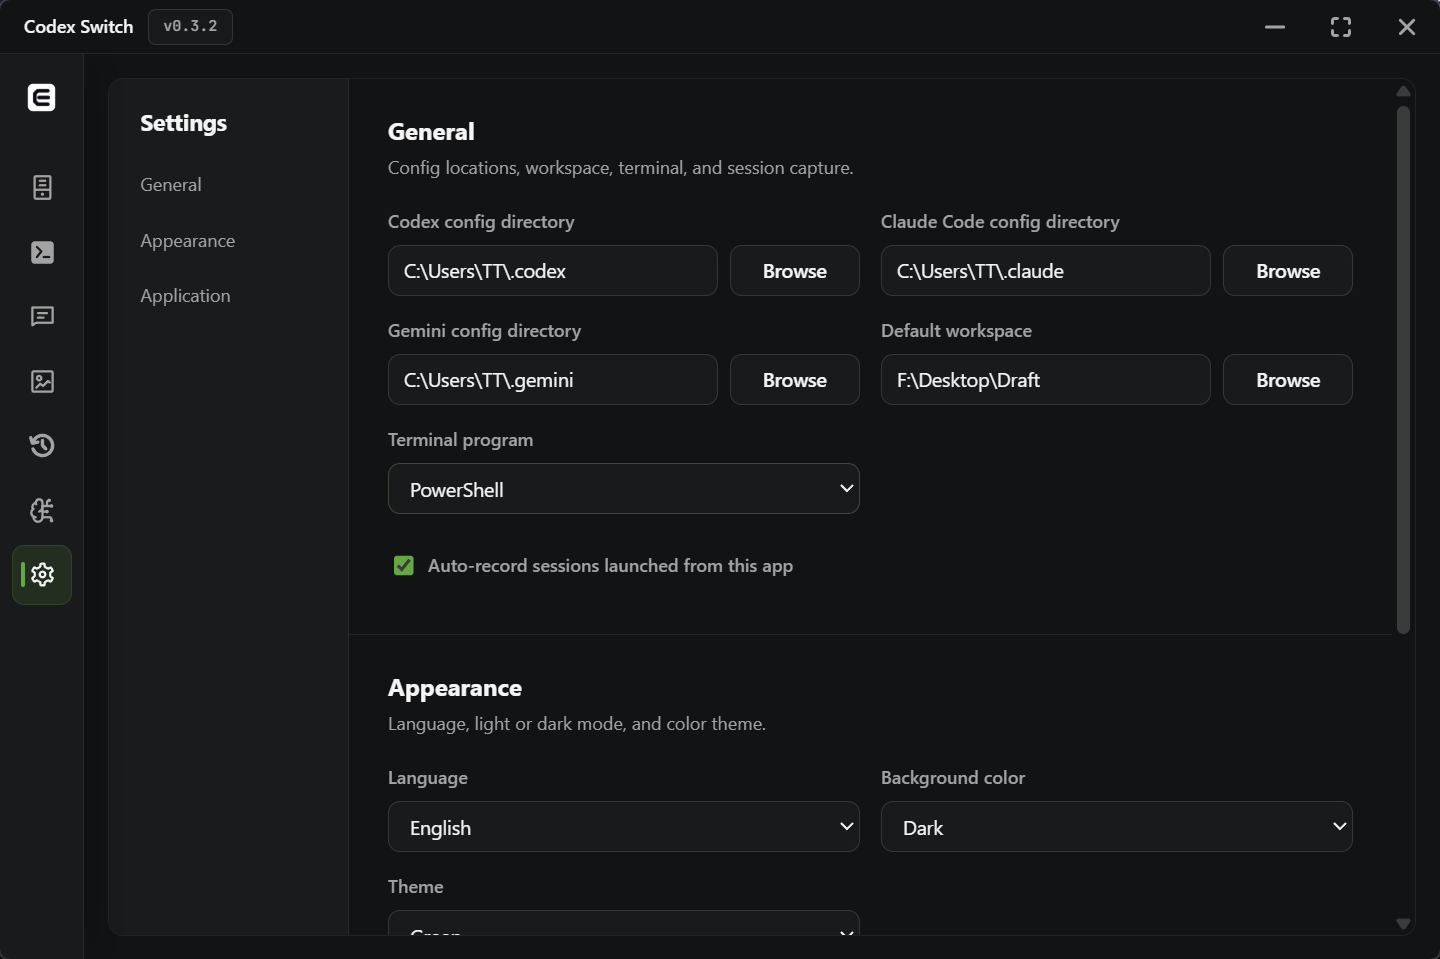The height and width of the screenshot is (959, 1440).
Task: Go to Appearance settings section
Action: click(188, 241)
